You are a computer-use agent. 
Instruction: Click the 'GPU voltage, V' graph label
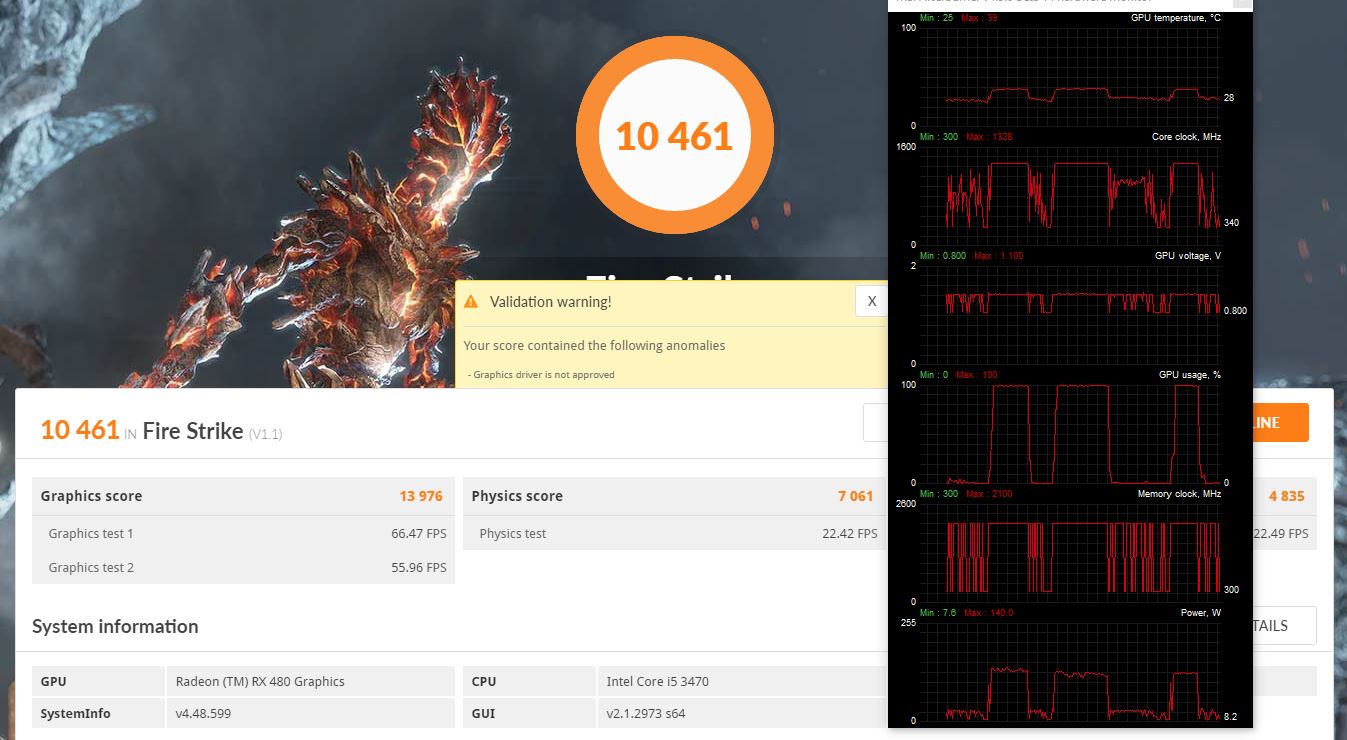click(1187, 256)
